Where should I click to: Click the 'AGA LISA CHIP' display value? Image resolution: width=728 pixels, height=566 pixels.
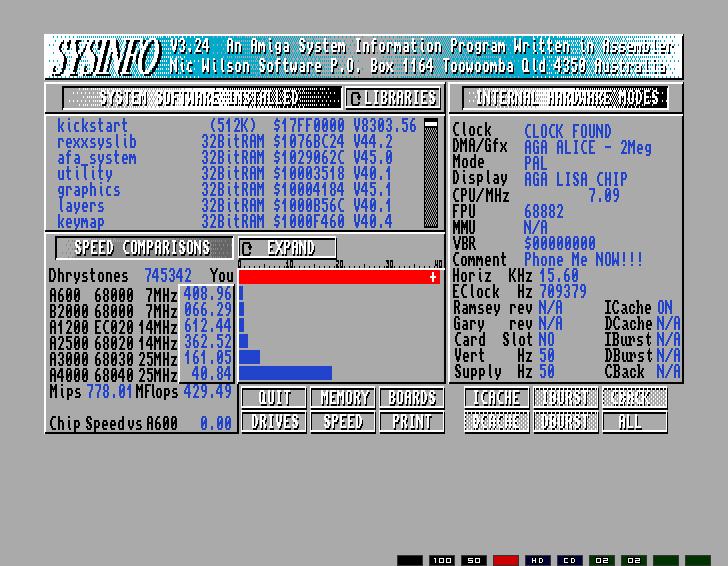576,179
